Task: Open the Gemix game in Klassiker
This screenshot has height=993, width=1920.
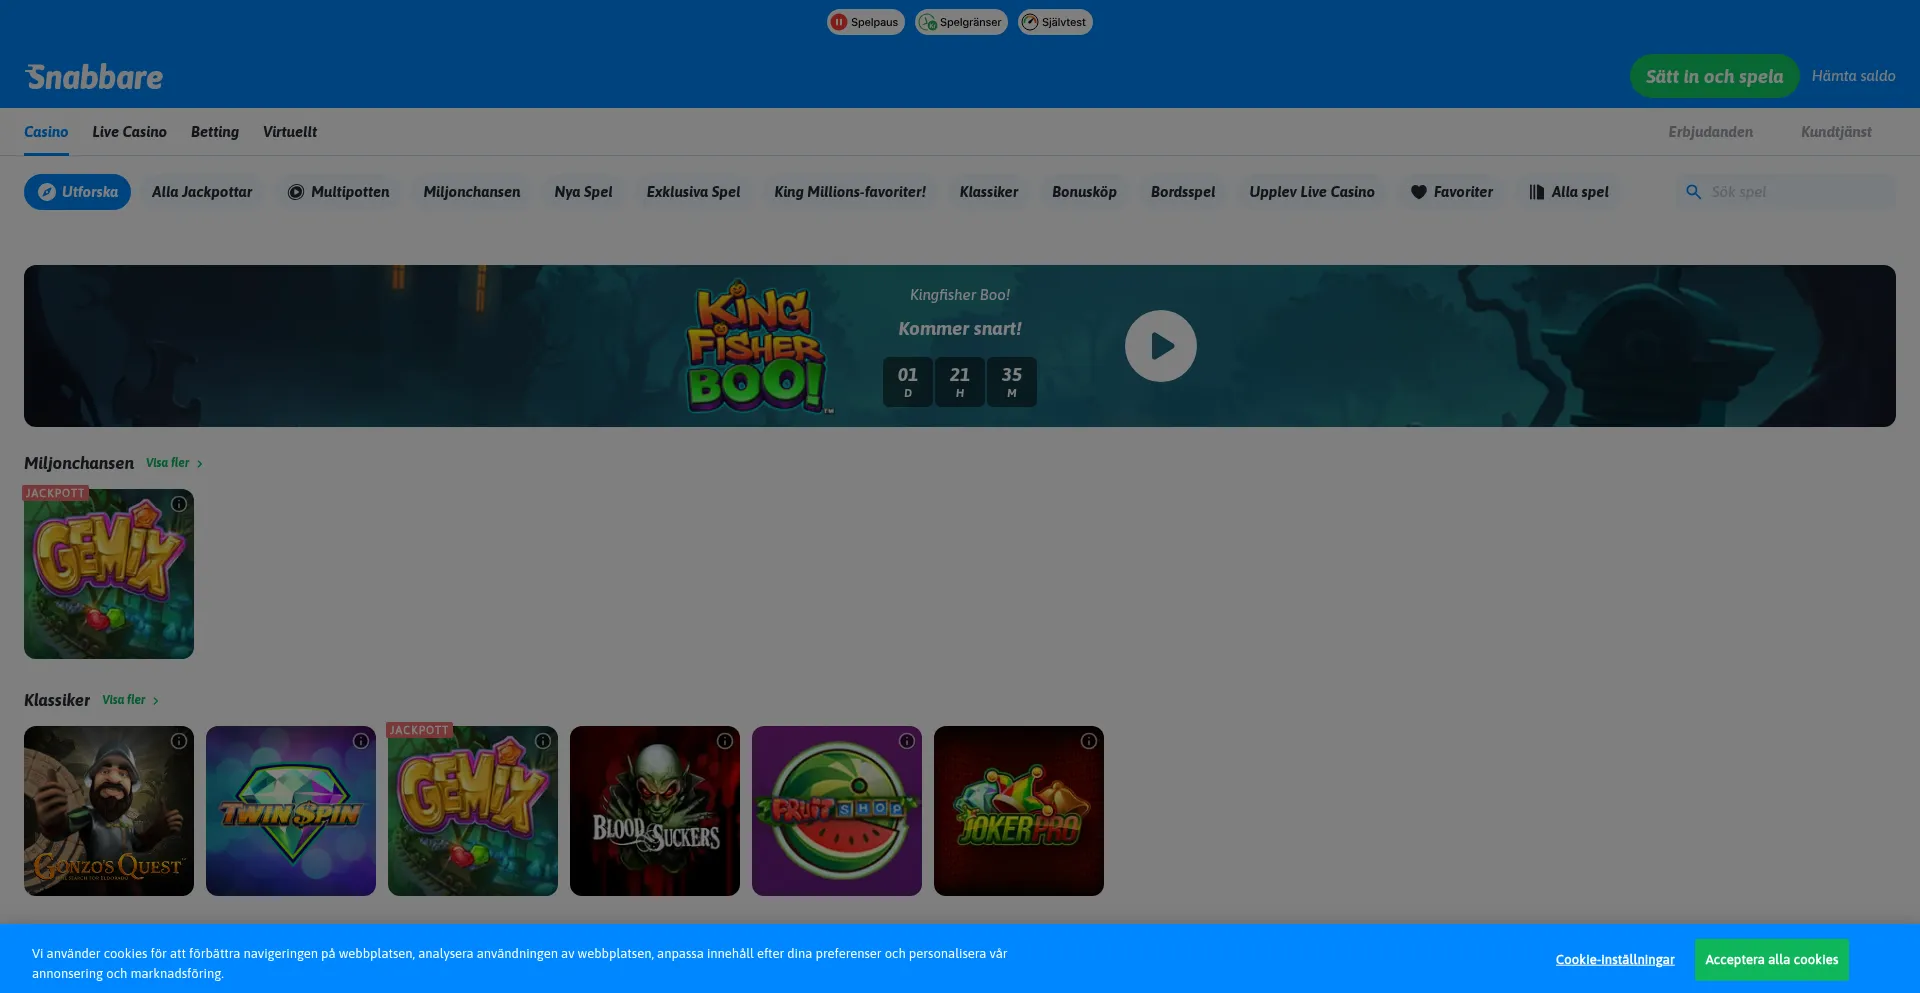Action: click(473, 811)
